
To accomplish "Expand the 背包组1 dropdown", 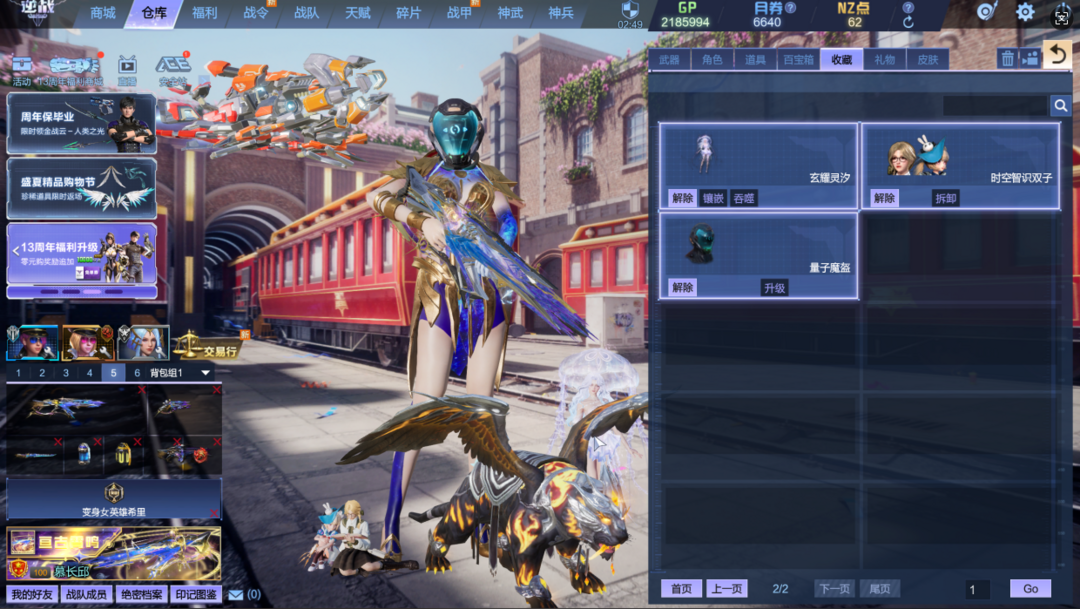I will (x=205, y=373).
